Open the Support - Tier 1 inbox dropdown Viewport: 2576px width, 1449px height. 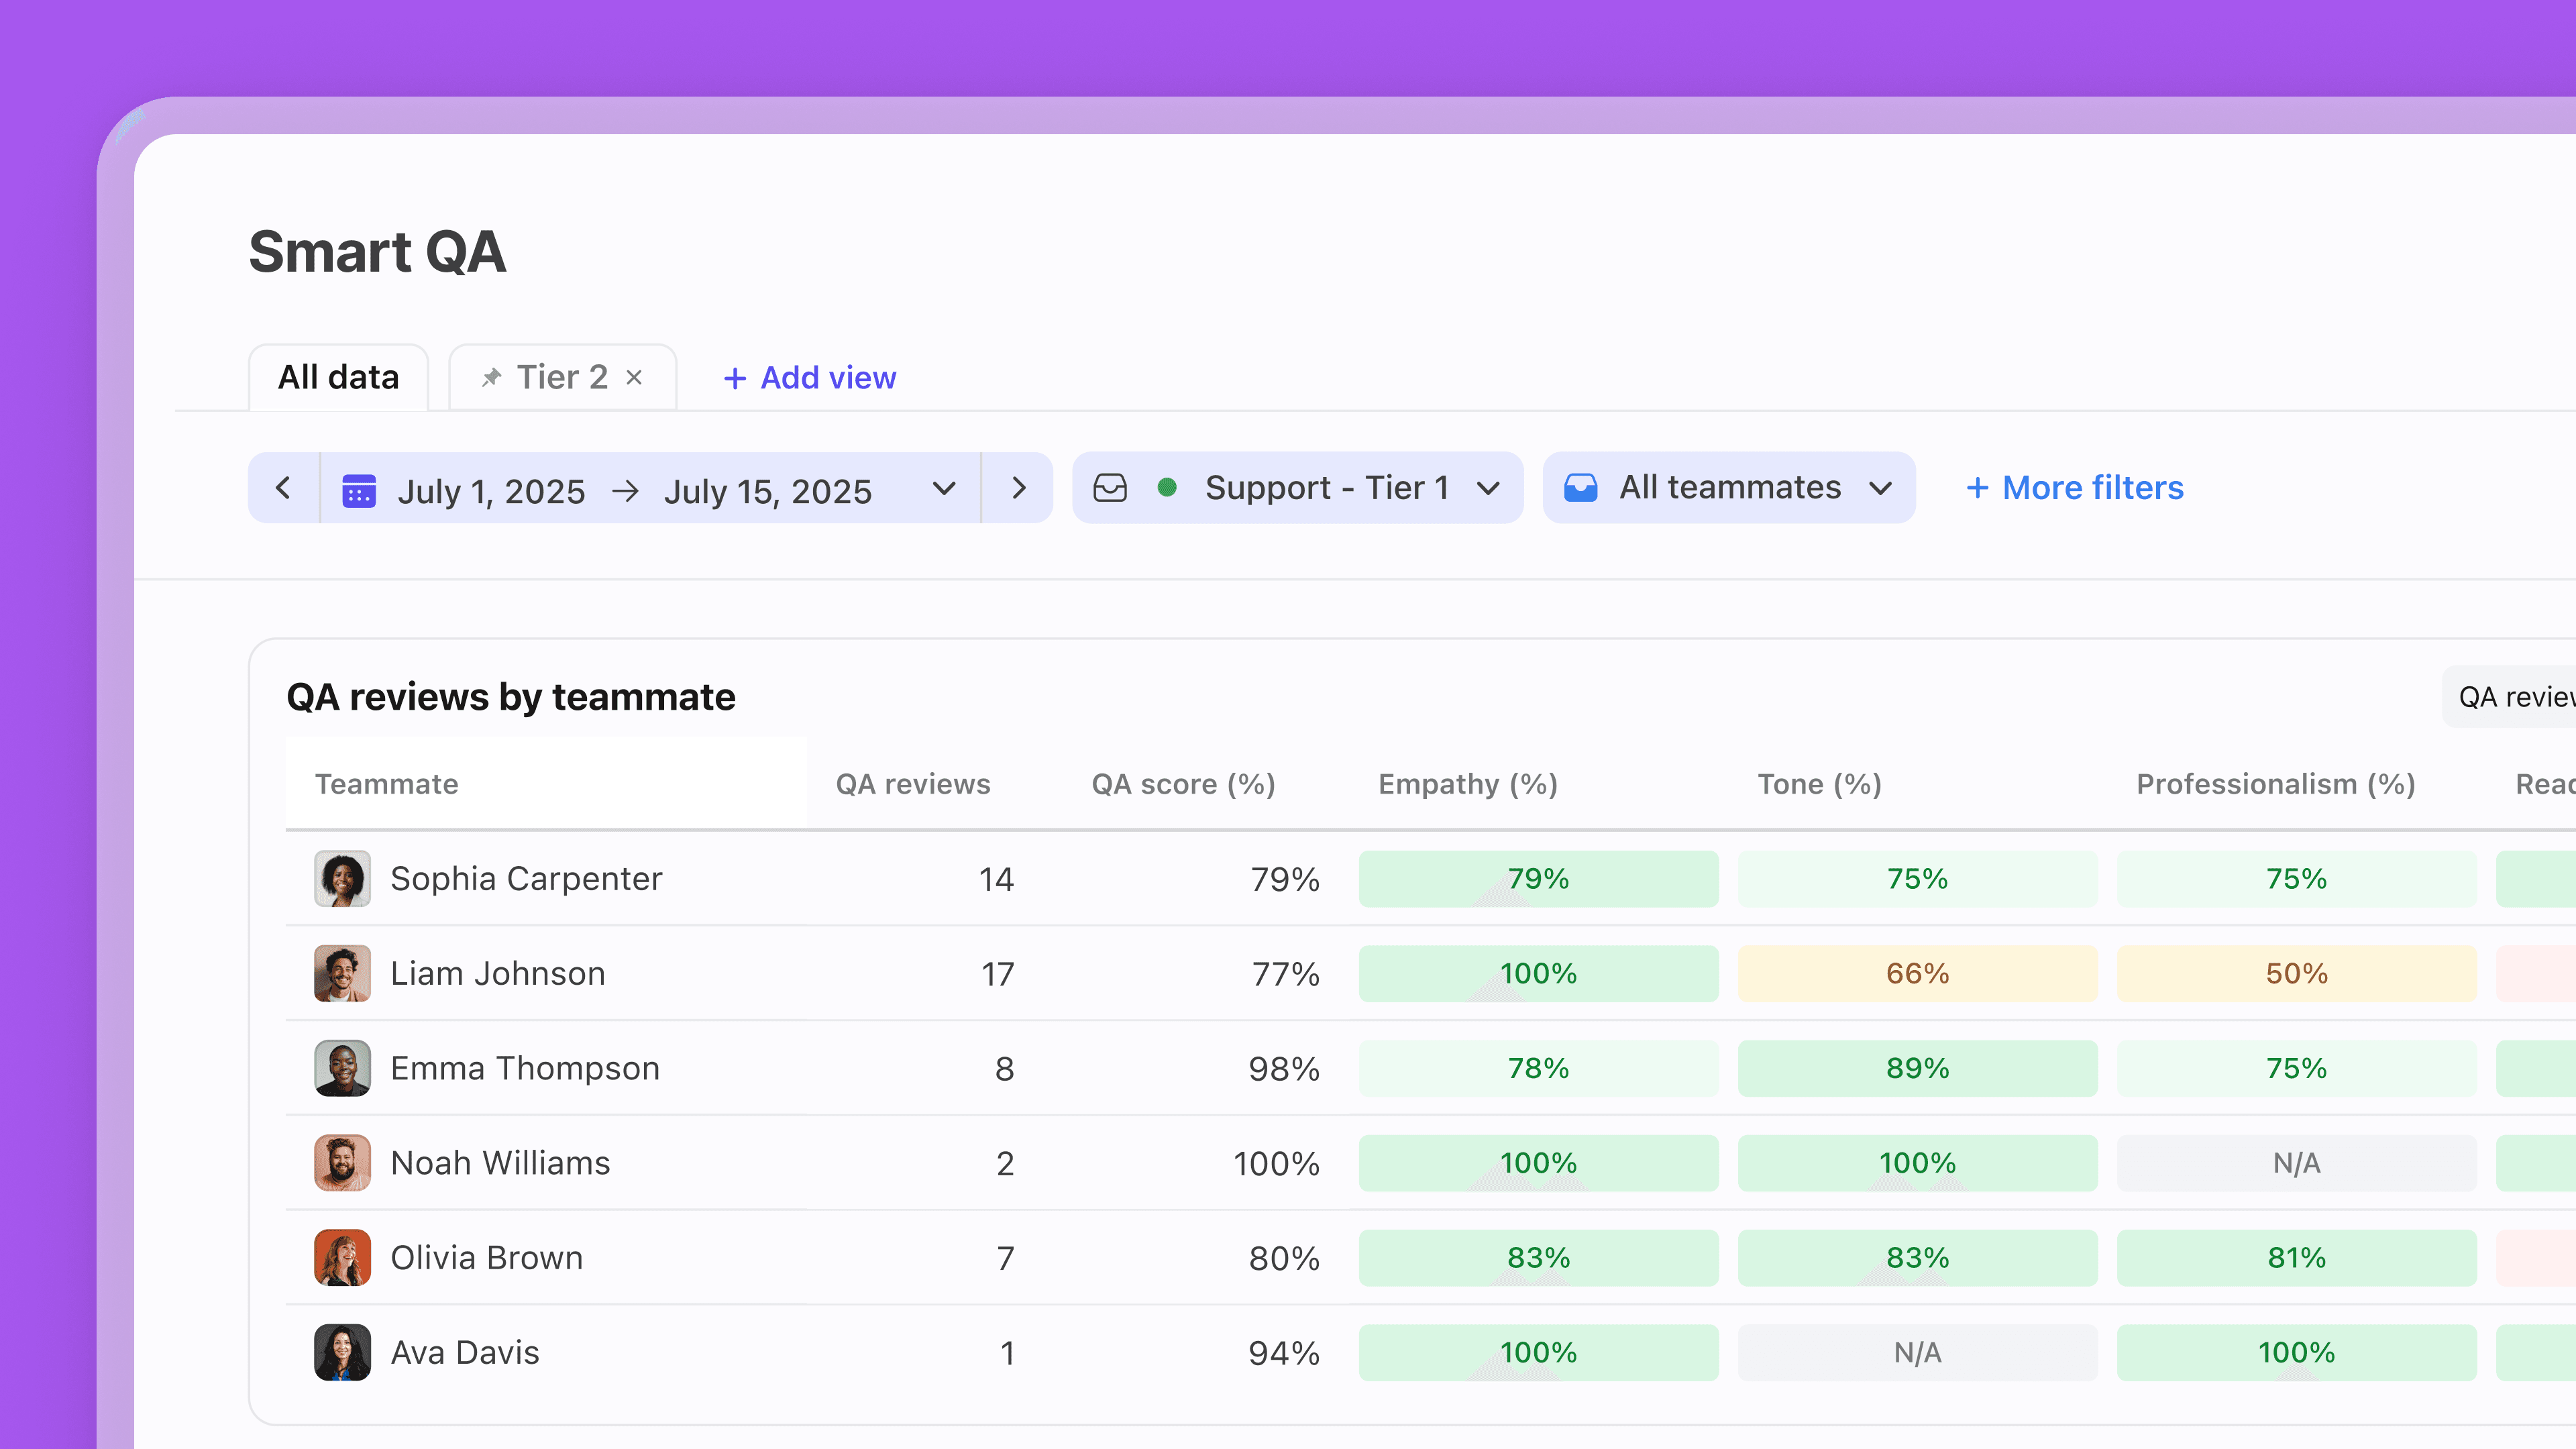point(1297,488)
